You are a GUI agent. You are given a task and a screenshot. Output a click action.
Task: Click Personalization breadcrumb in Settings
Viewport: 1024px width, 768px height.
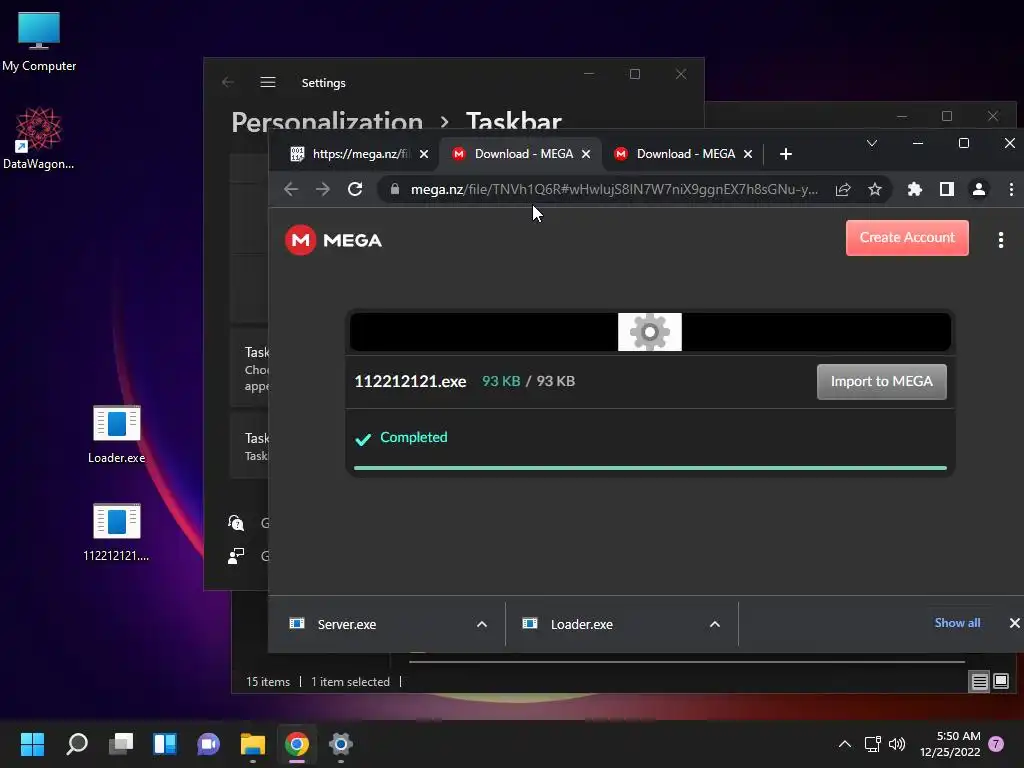(x=327, y=122)
